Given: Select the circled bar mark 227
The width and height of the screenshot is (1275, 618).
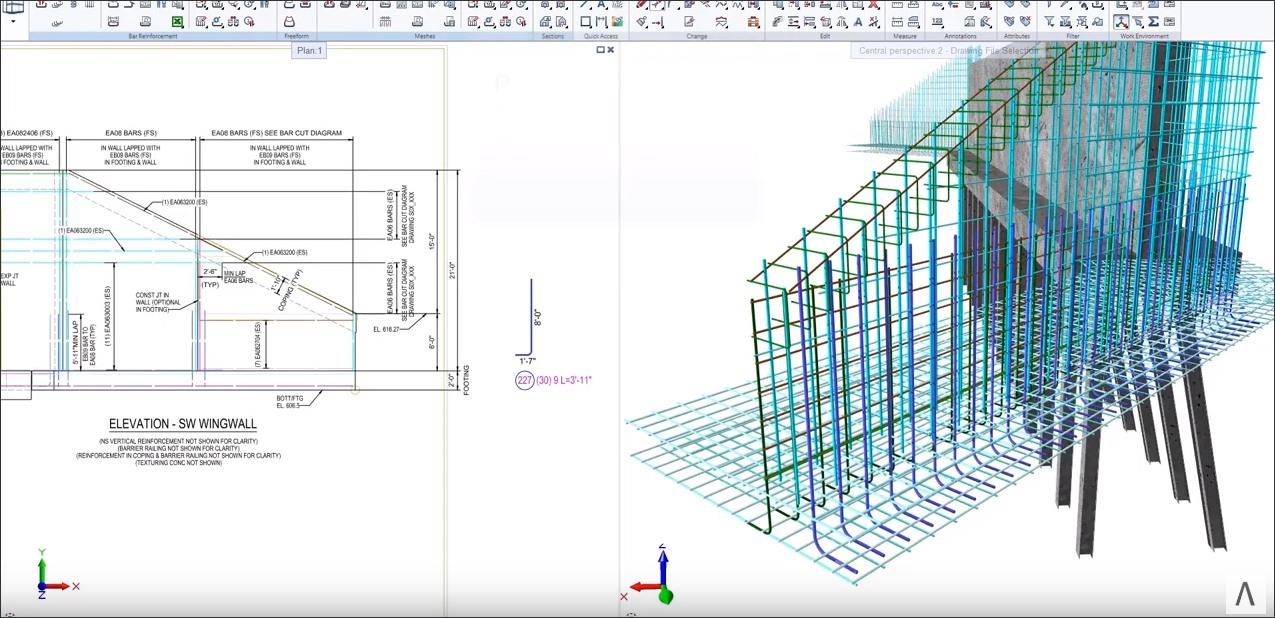Looking at the screenshot, I should coord(525,380).
